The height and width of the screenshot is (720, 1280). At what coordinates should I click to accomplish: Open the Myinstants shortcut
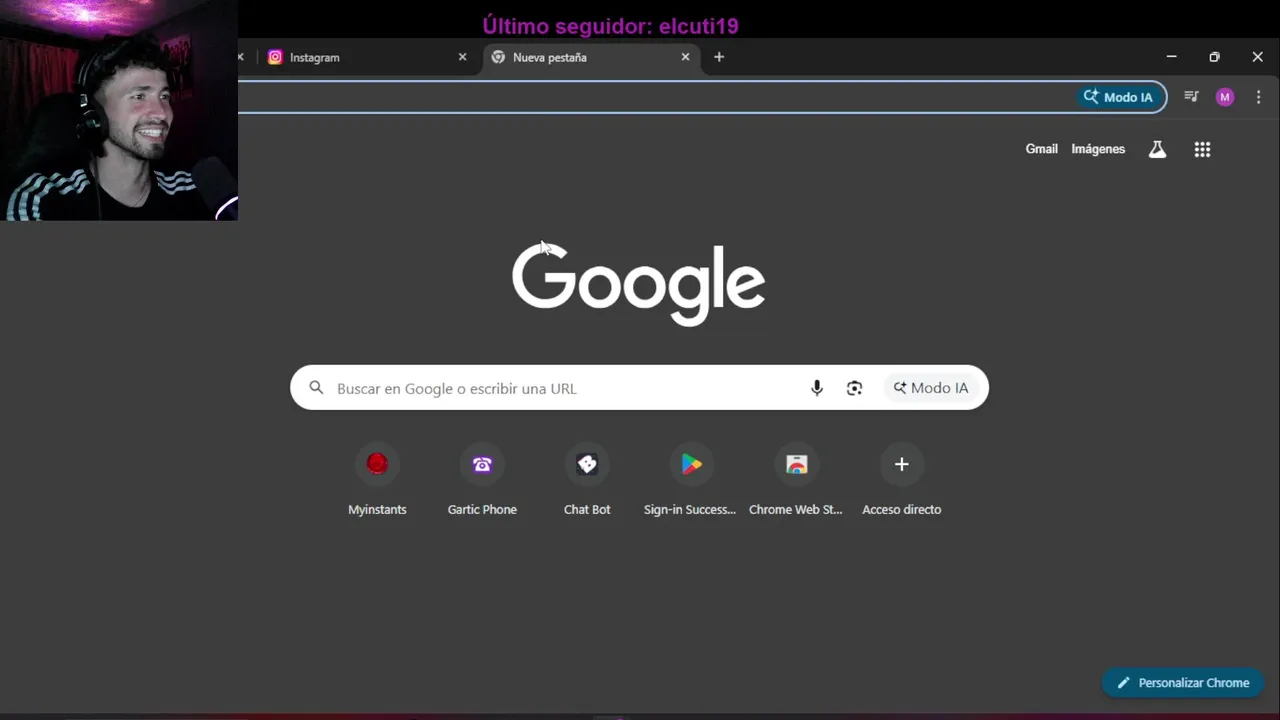point(377,481)
